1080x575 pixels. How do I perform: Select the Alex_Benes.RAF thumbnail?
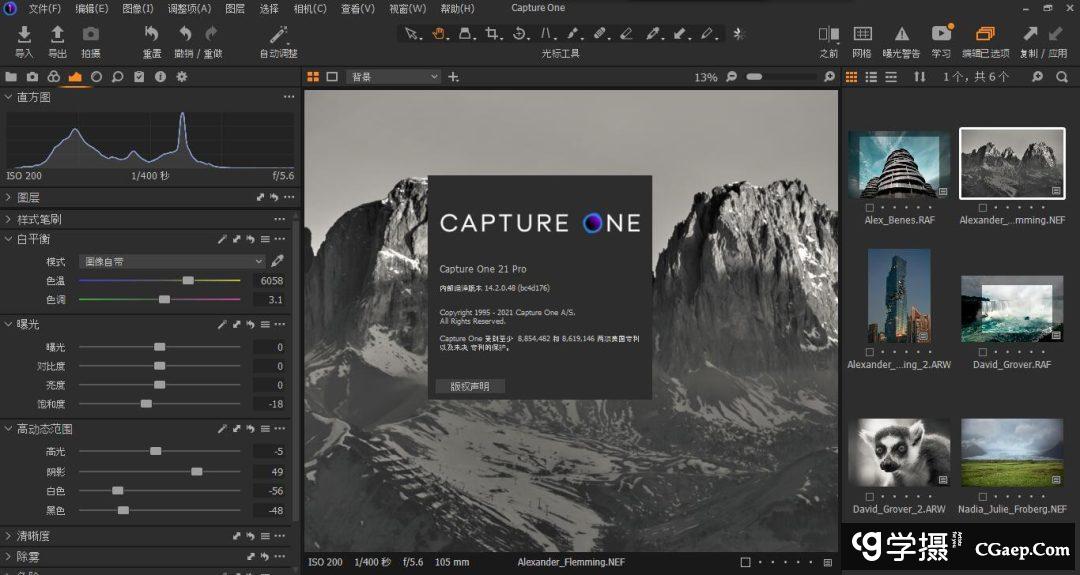click(x=898, y=164)
